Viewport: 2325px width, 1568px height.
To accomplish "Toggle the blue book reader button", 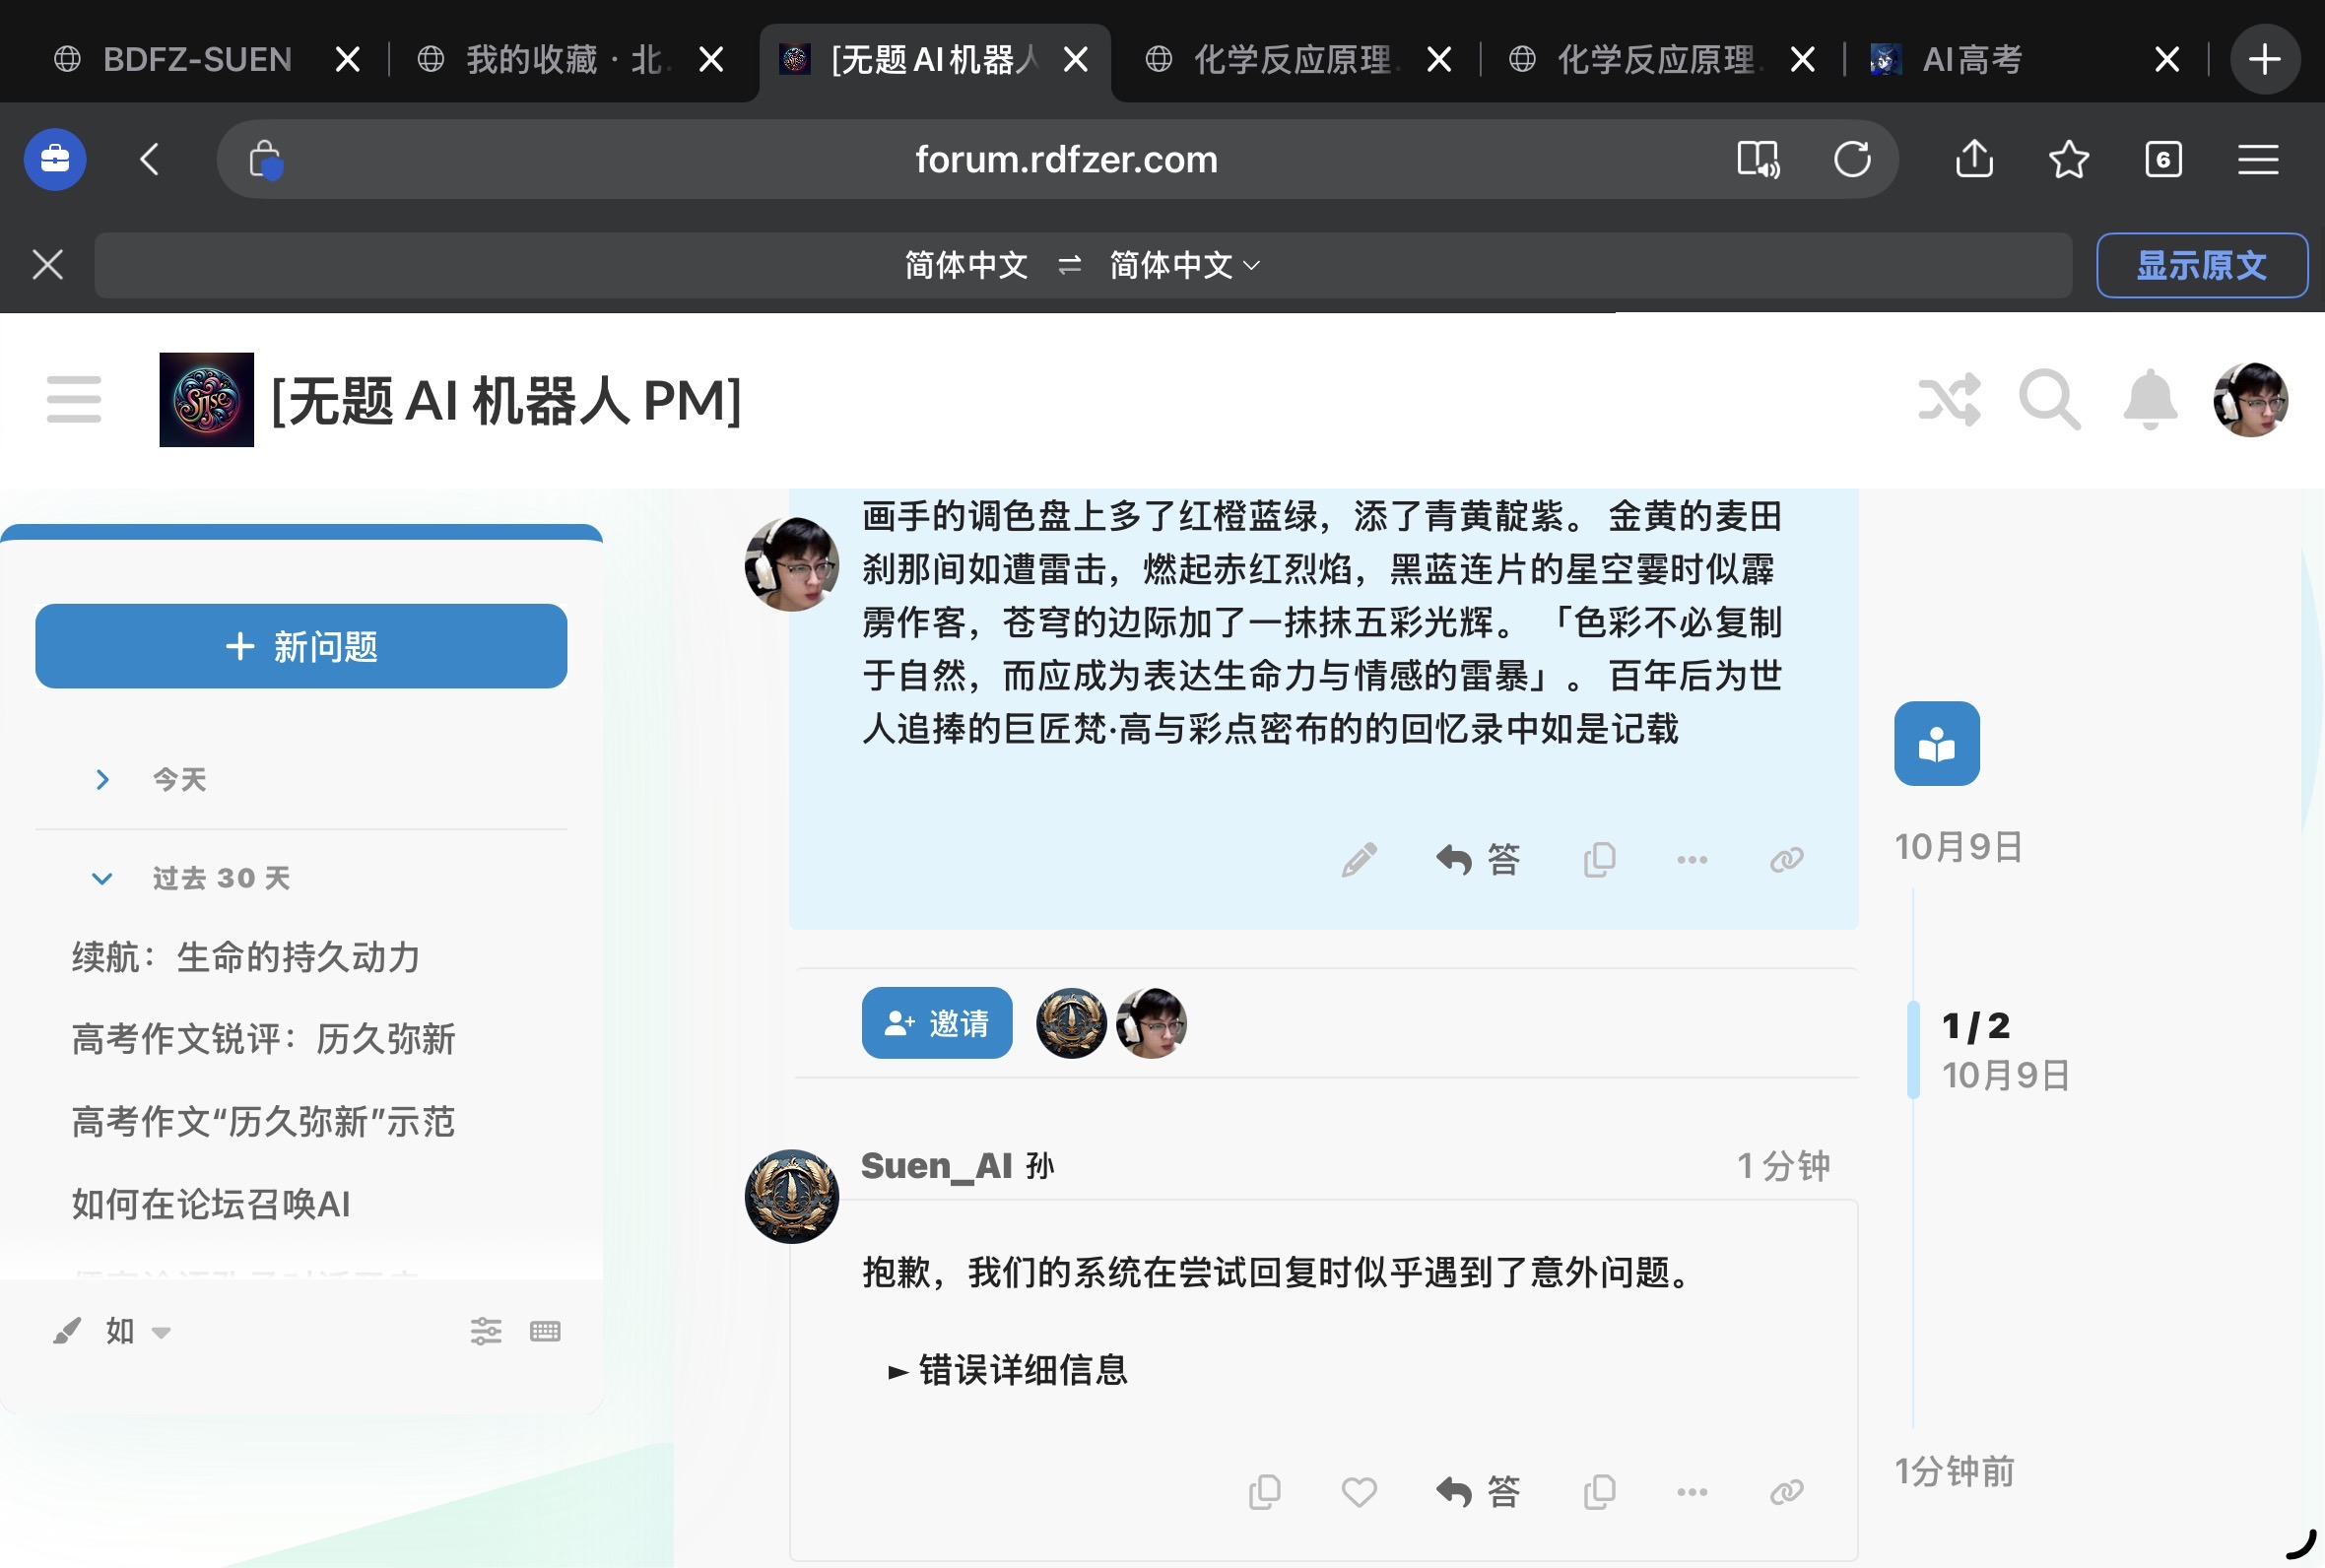I will (1936, 744).
